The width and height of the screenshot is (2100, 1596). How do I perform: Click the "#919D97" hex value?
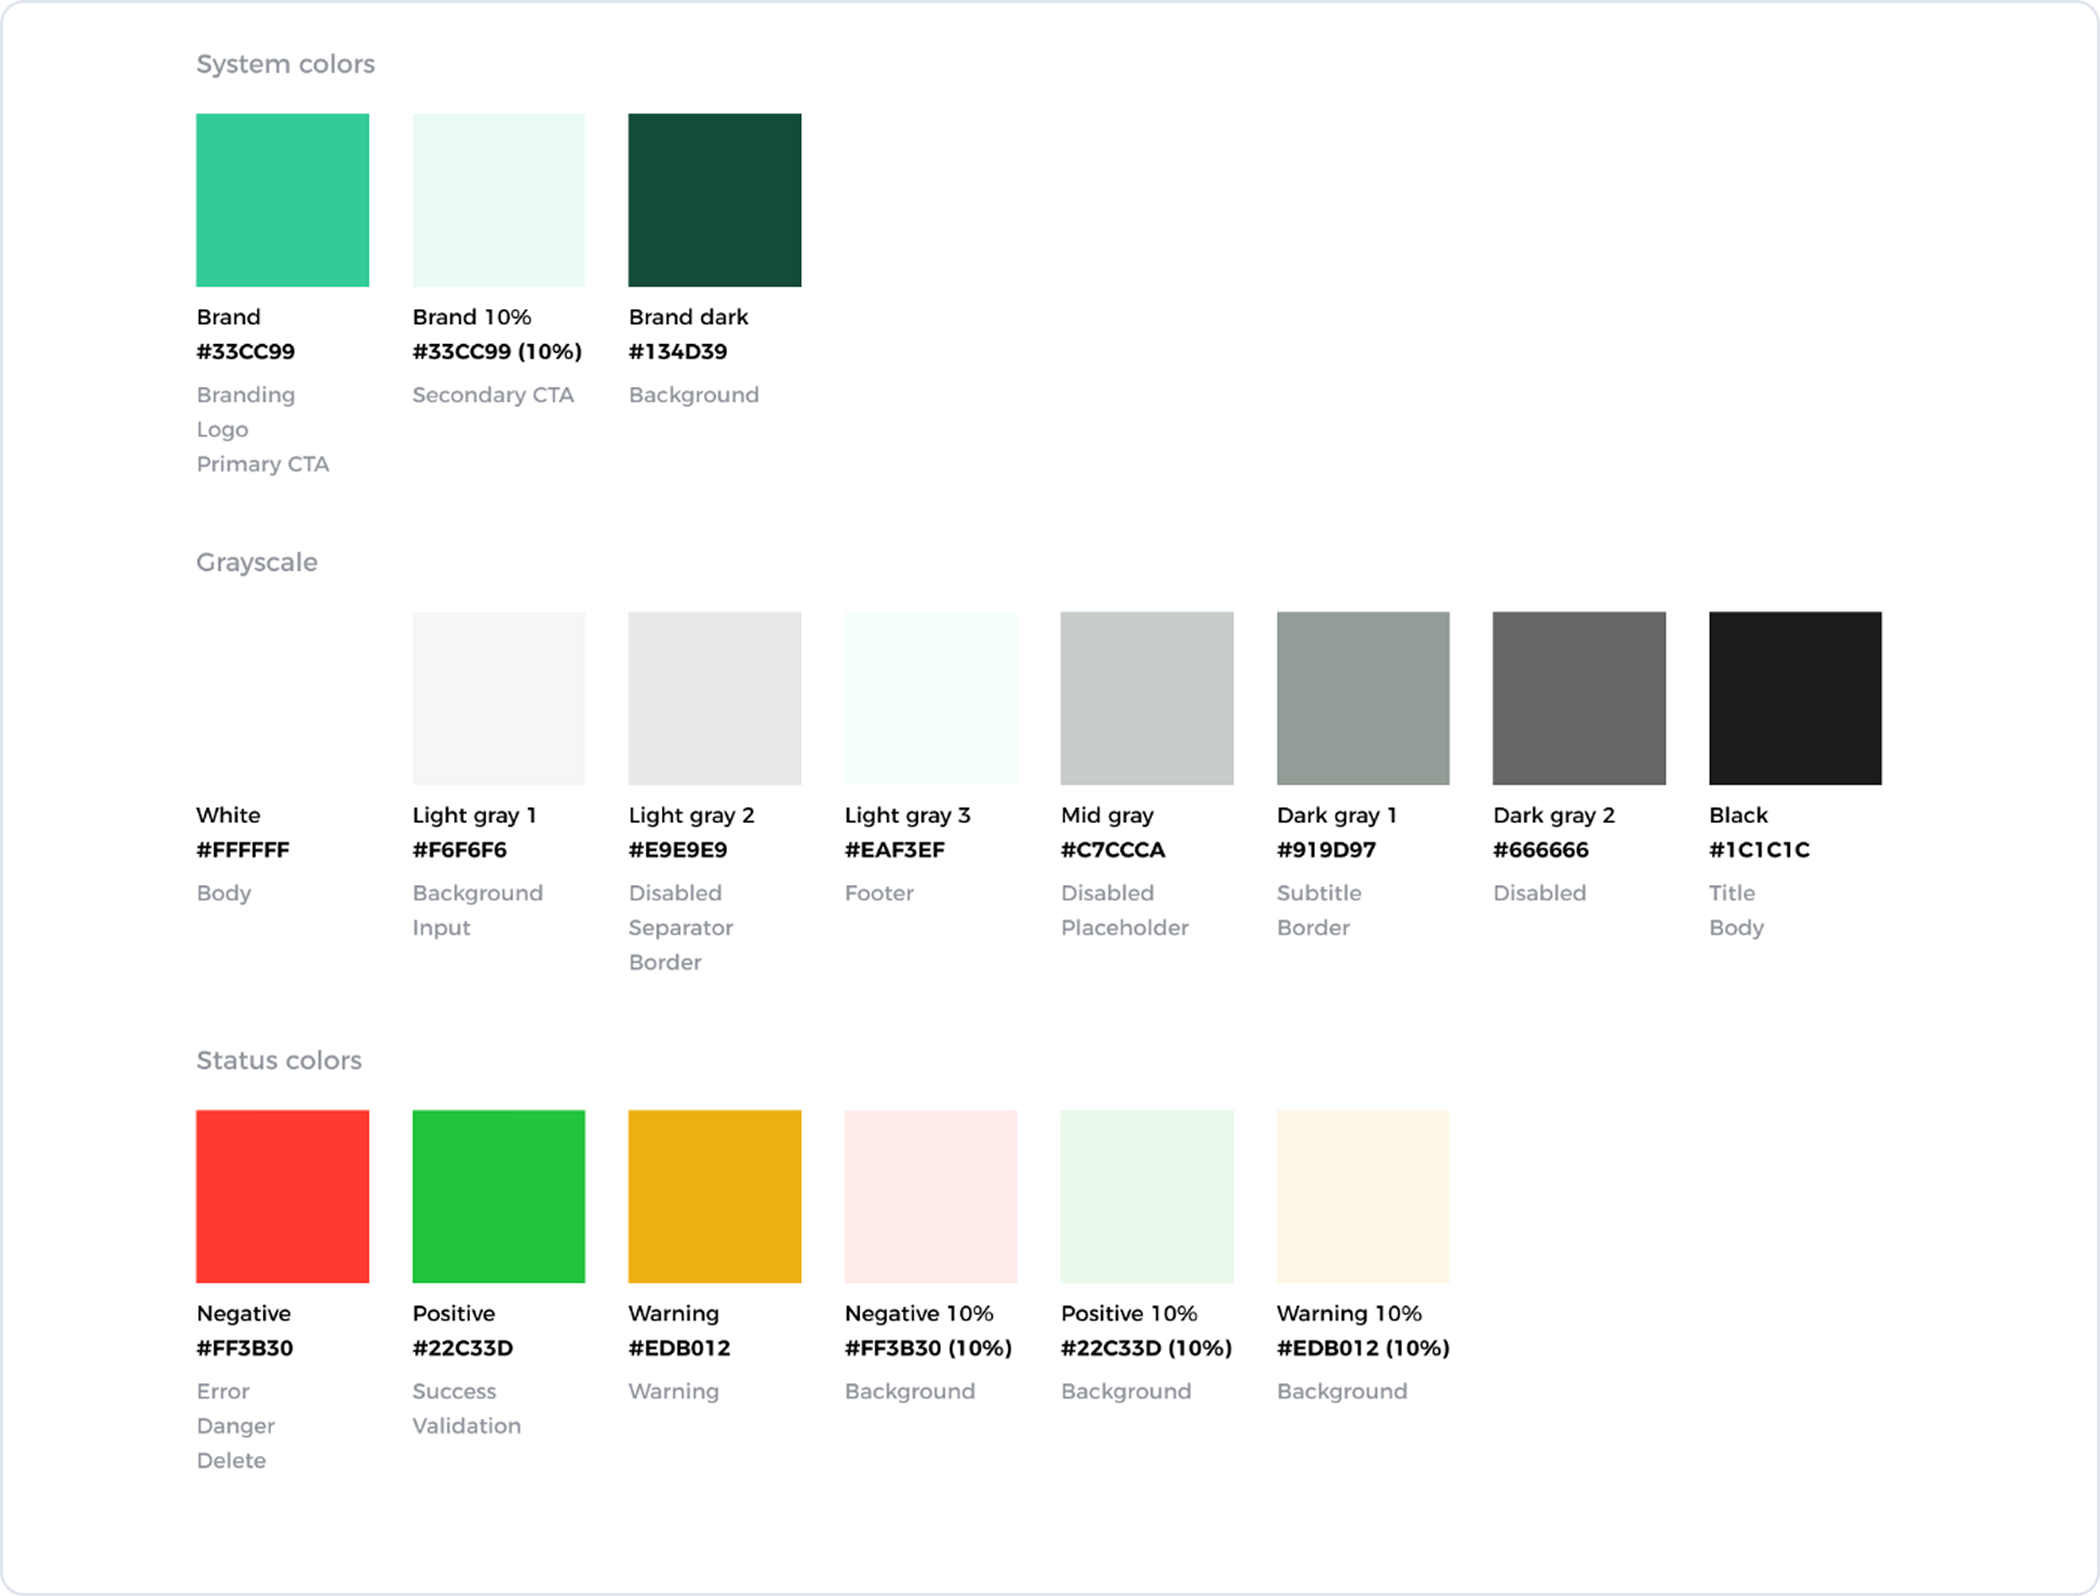(1326, 850)
